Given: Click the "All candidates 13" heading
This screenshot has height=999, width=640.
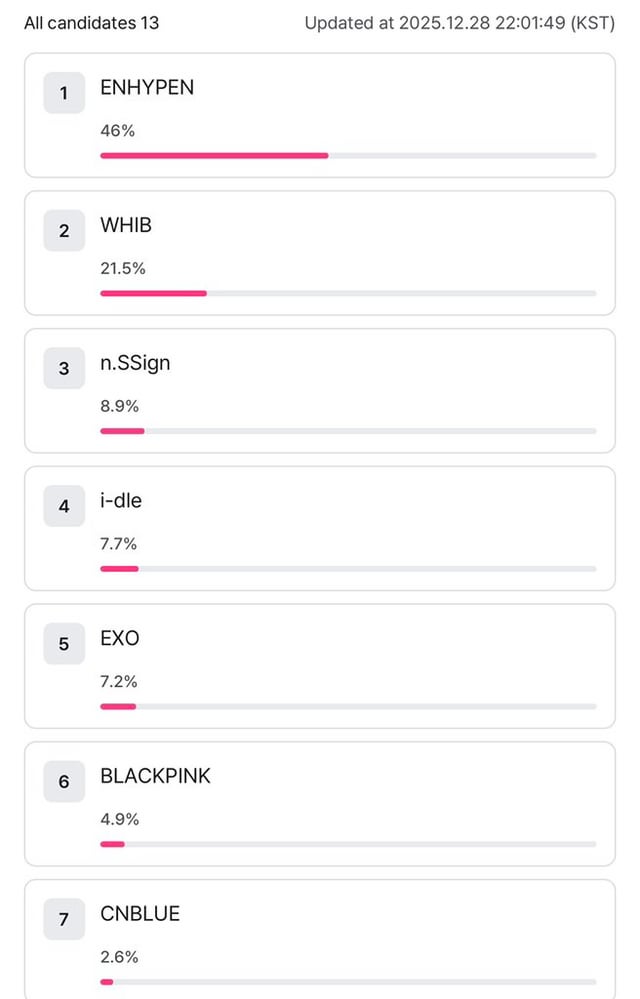Looking at the screenshot, I should [91, 23].
